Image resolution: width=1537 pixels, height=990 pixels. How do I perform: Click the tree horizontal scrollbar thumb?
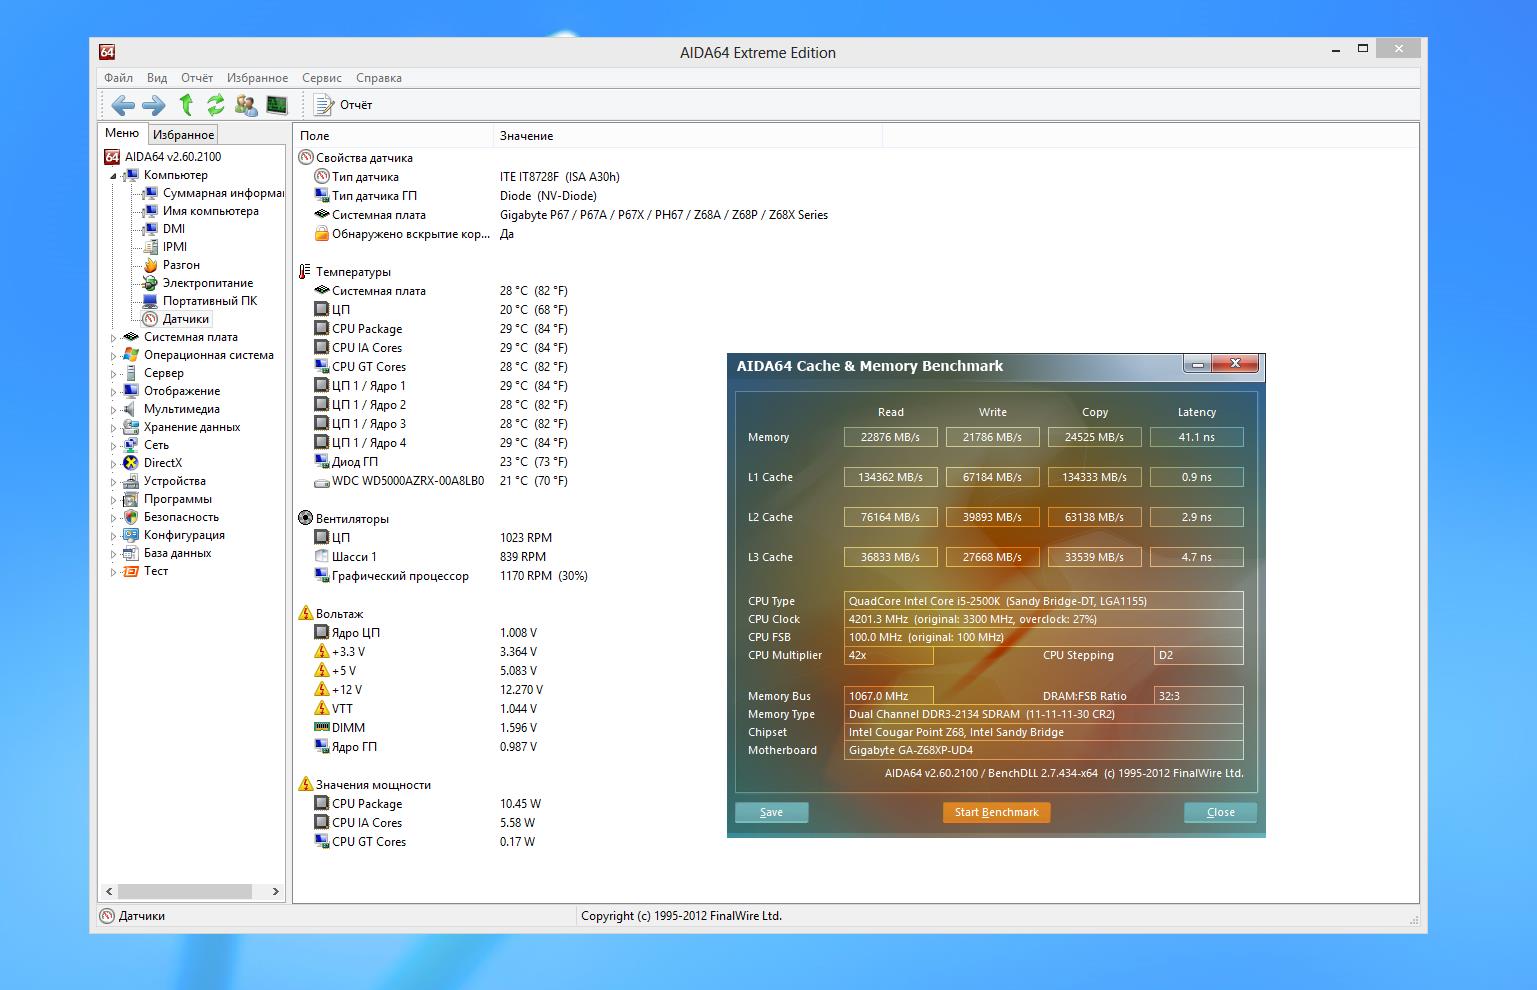click(184, 891)
